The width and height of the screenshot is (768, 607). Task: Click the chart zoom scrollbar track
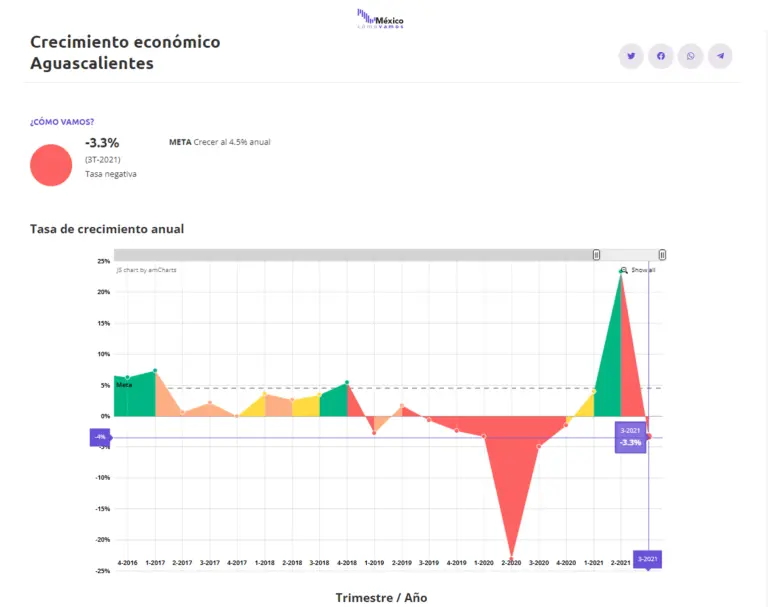[x=350, y=255]
